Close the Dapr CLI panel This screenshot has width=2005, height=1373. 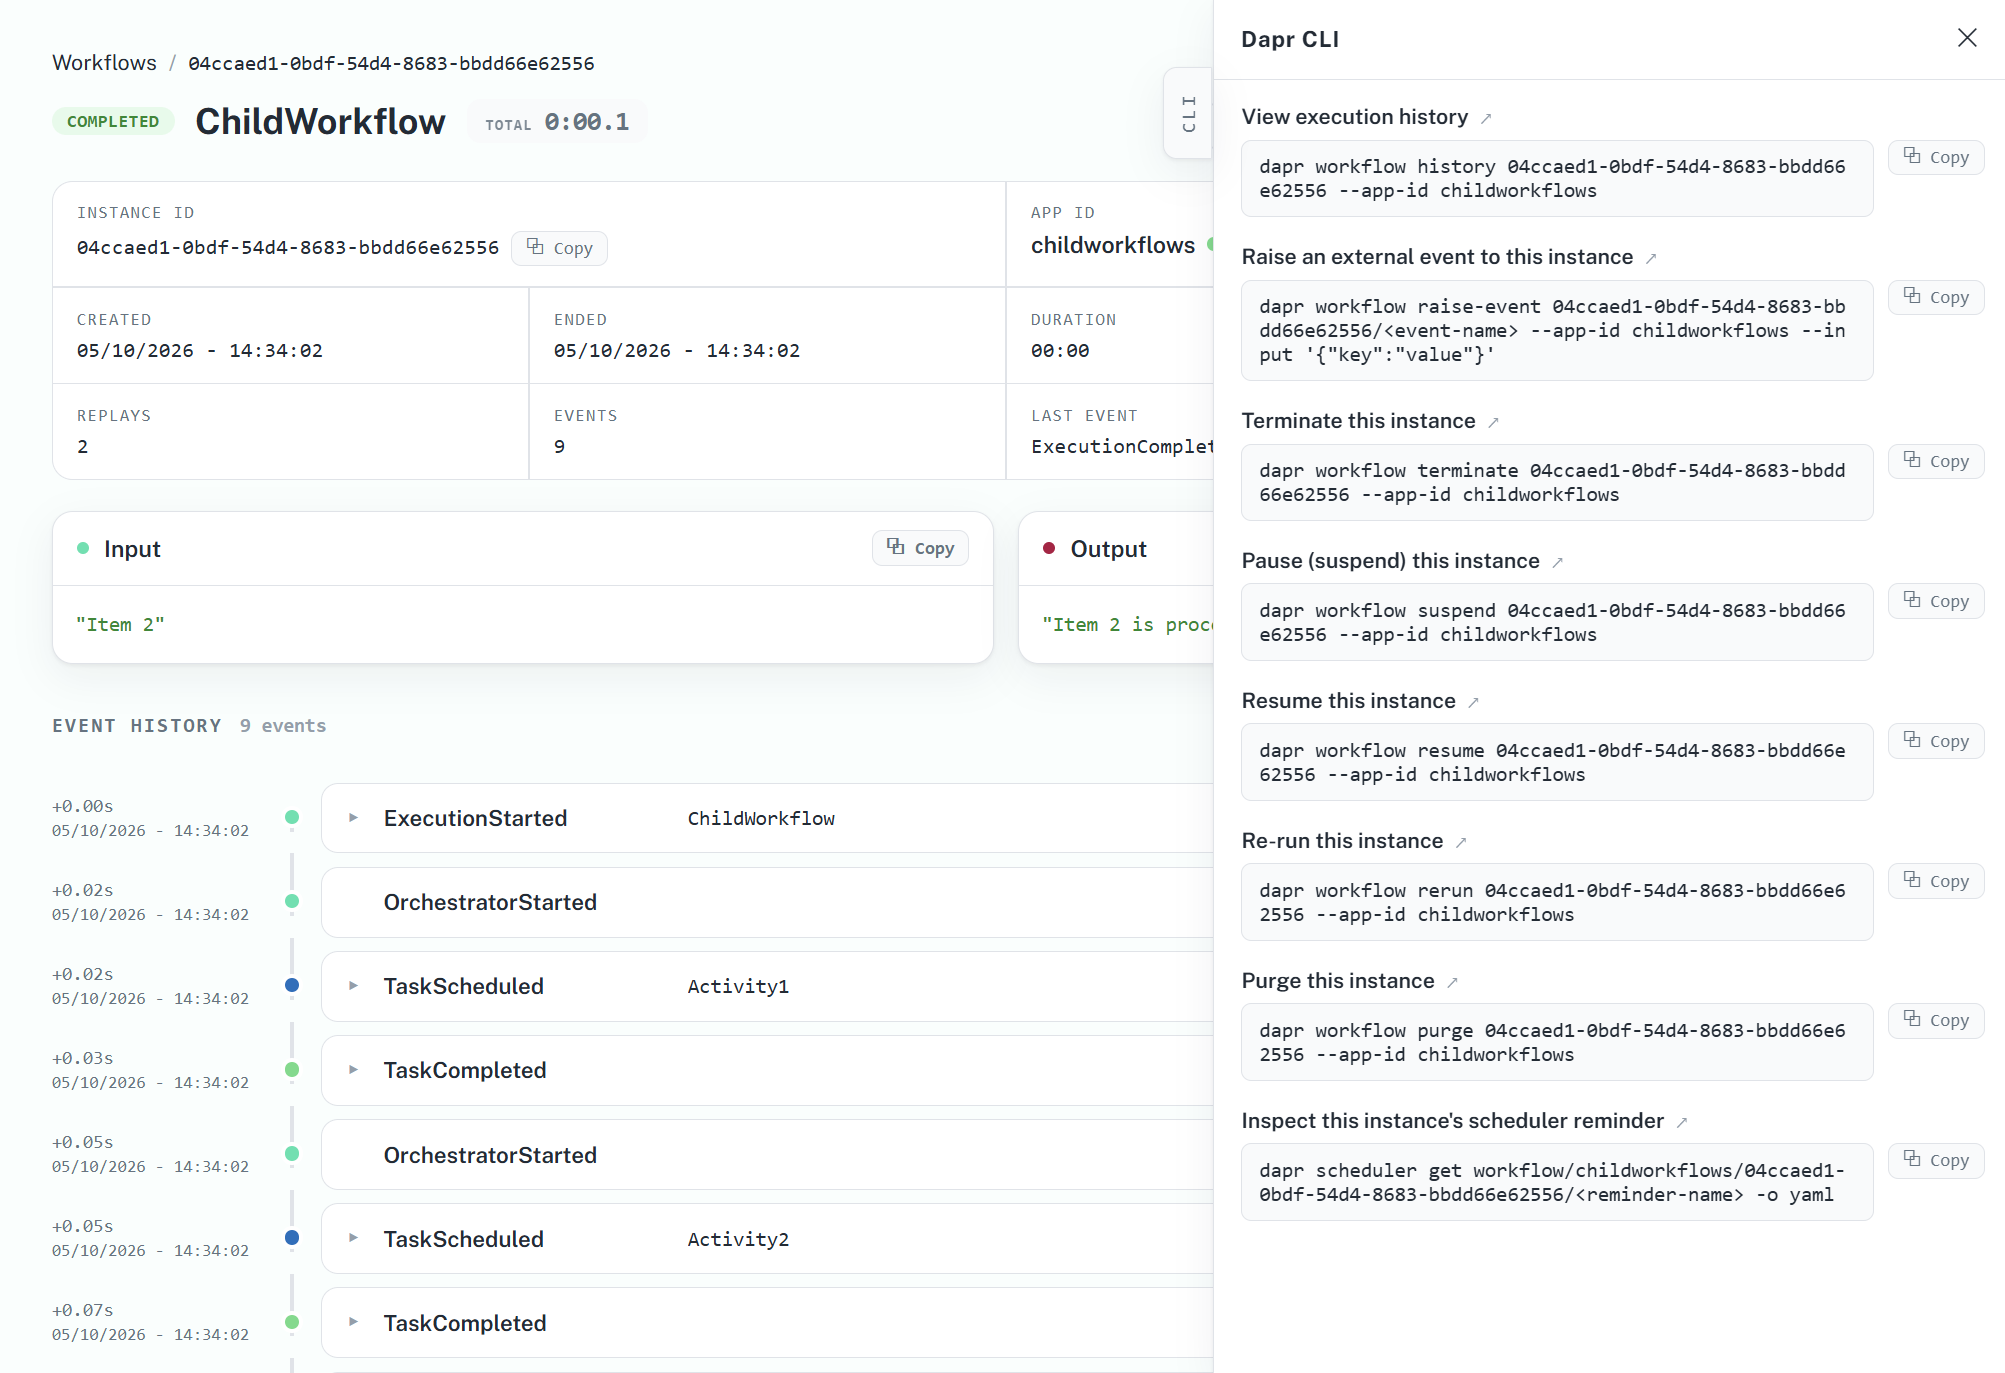point(1966,38)
